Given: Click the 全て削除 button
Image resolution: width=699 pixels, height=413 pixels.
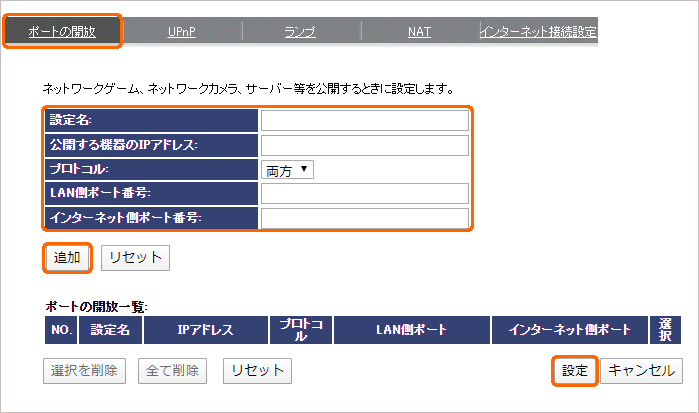Looking at the screenshot, I should click(171, 371).
